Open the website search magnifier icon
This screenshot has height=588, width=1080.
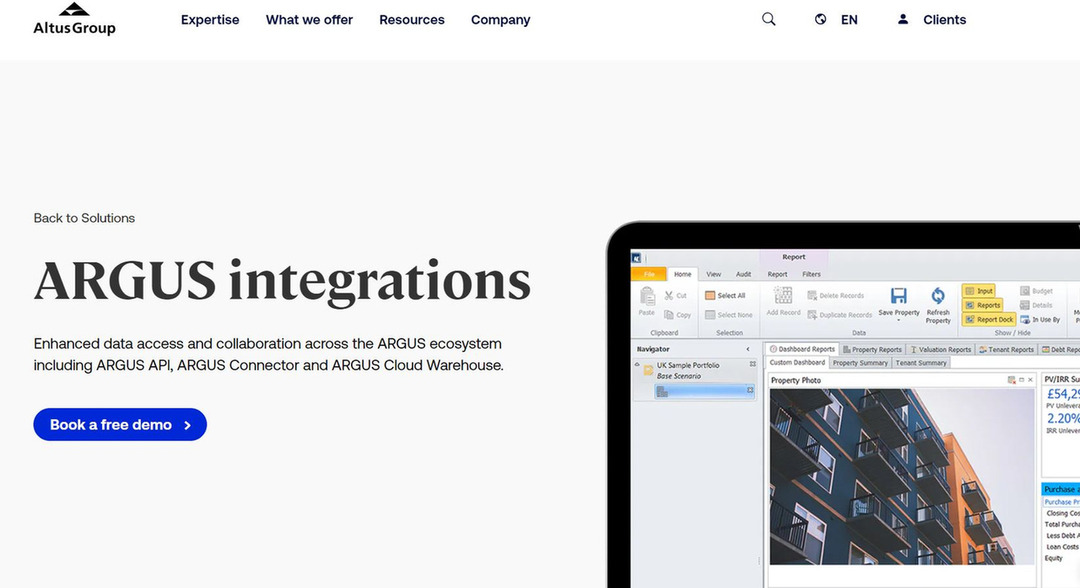(769, 19)
